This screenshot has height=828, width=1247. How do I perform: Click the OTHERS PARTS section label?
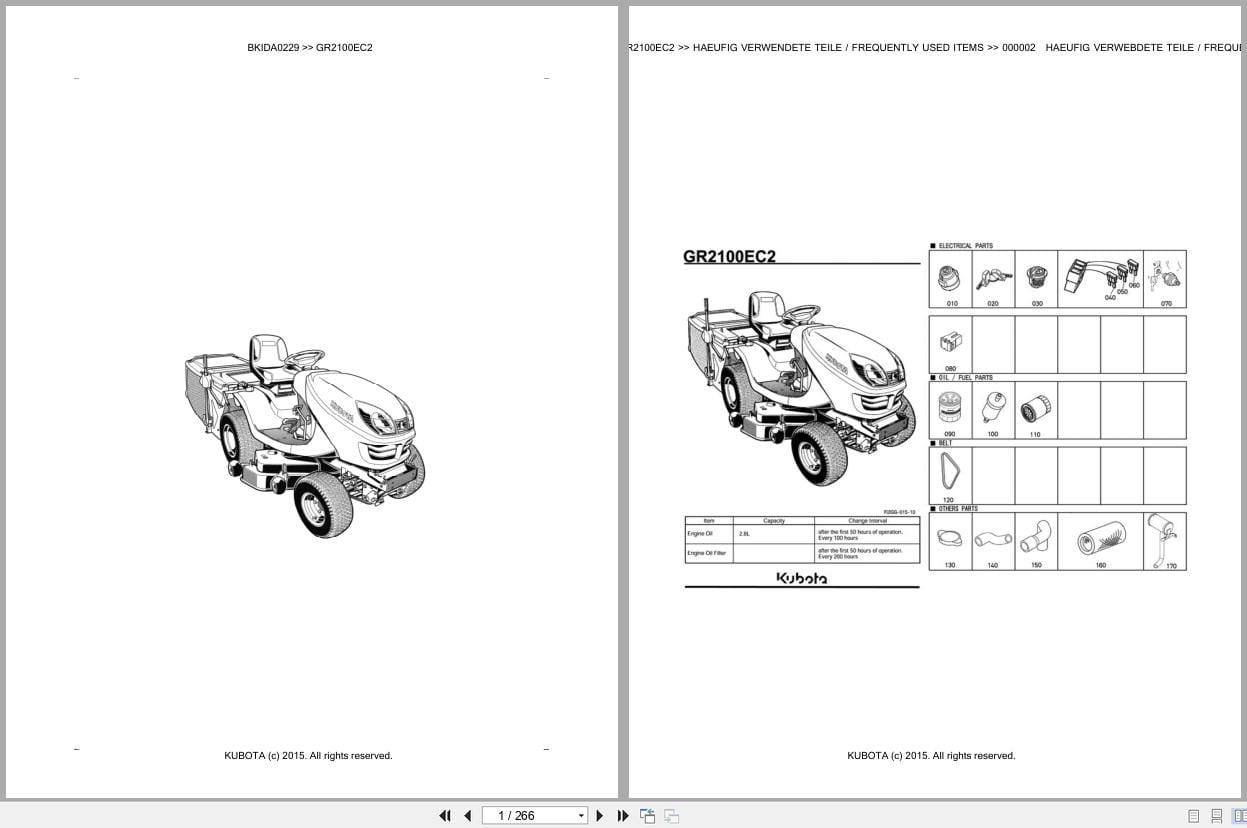tap(958, 509)
